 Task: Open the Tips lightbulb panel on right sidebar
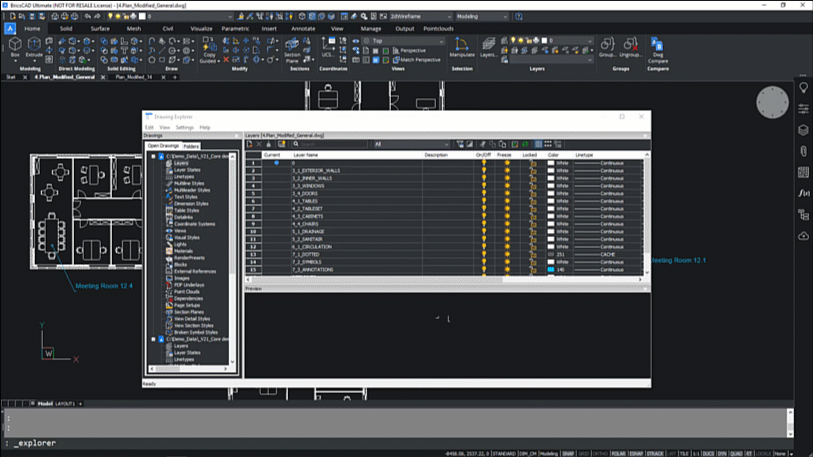point(803,88)
